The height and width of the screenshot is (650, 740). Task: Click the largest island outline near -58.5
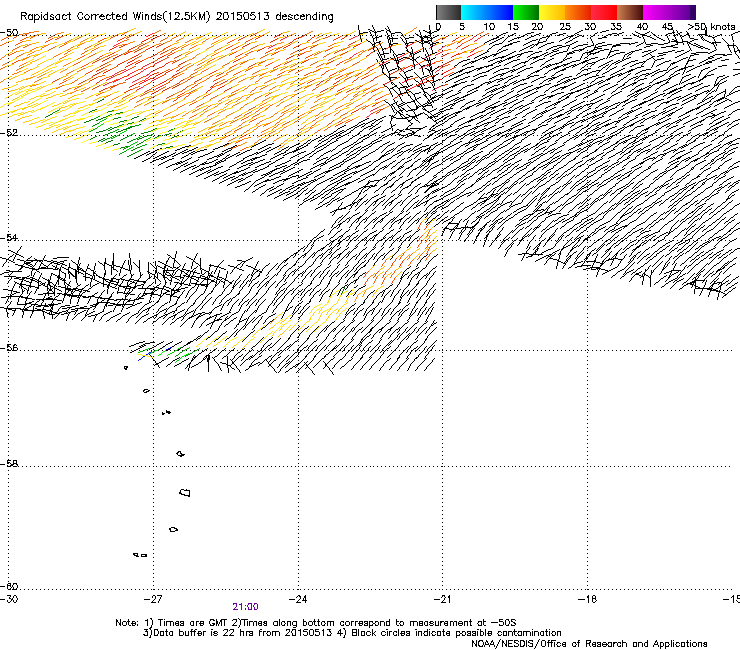pos(185,493)
